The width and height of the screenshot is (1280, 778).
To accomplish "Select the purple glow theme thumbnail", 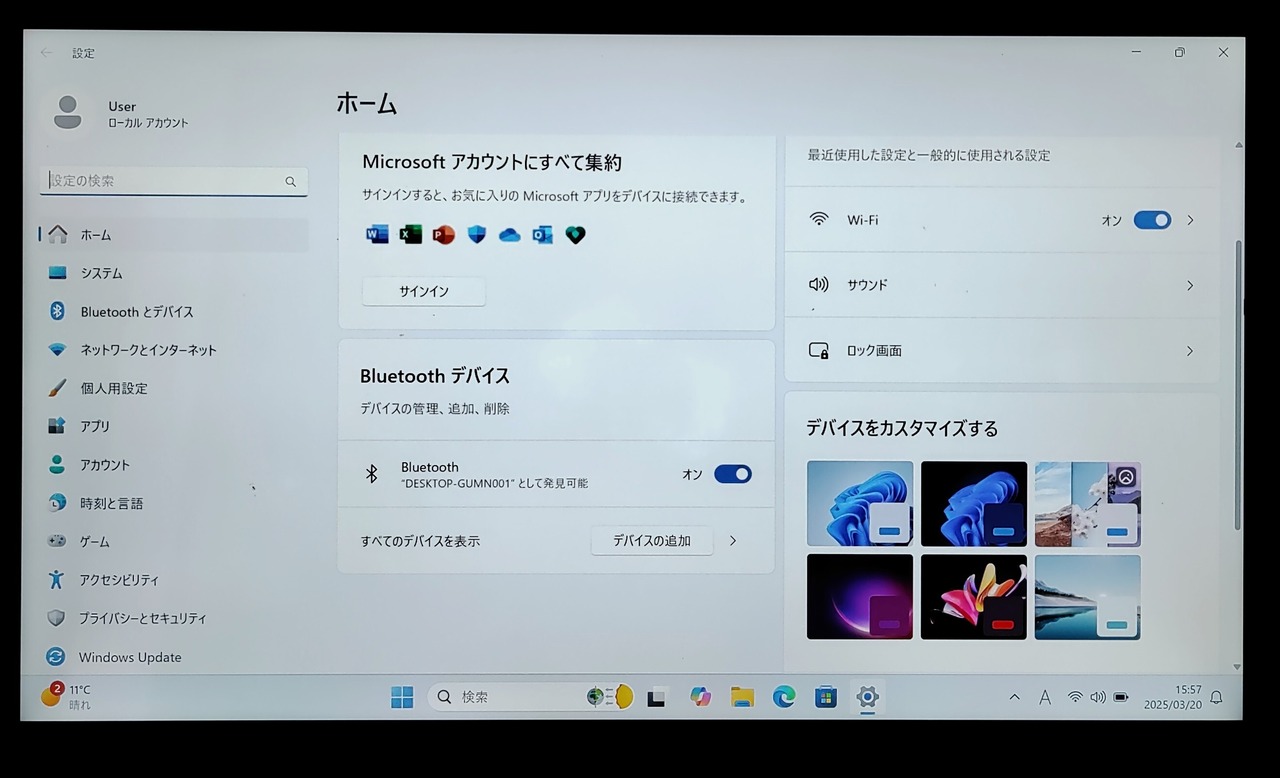I will tap(860, 597).
